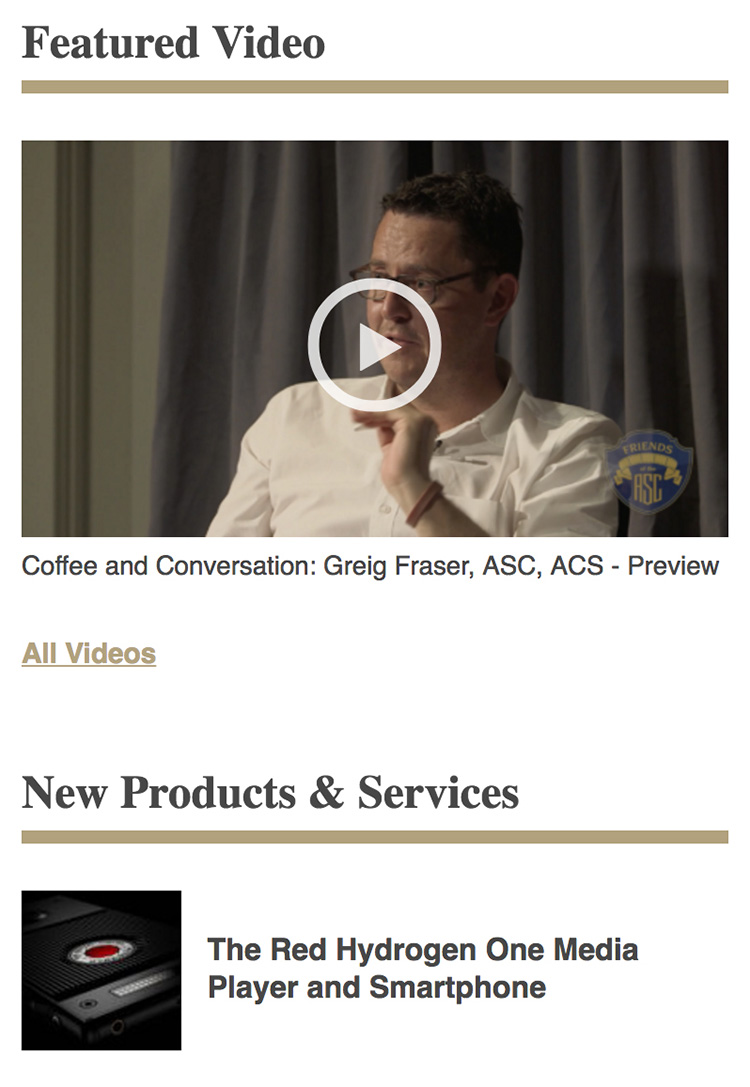Click the gold divider below New Products & Services
Viewport: 750px width, 1087px height.
374,837
